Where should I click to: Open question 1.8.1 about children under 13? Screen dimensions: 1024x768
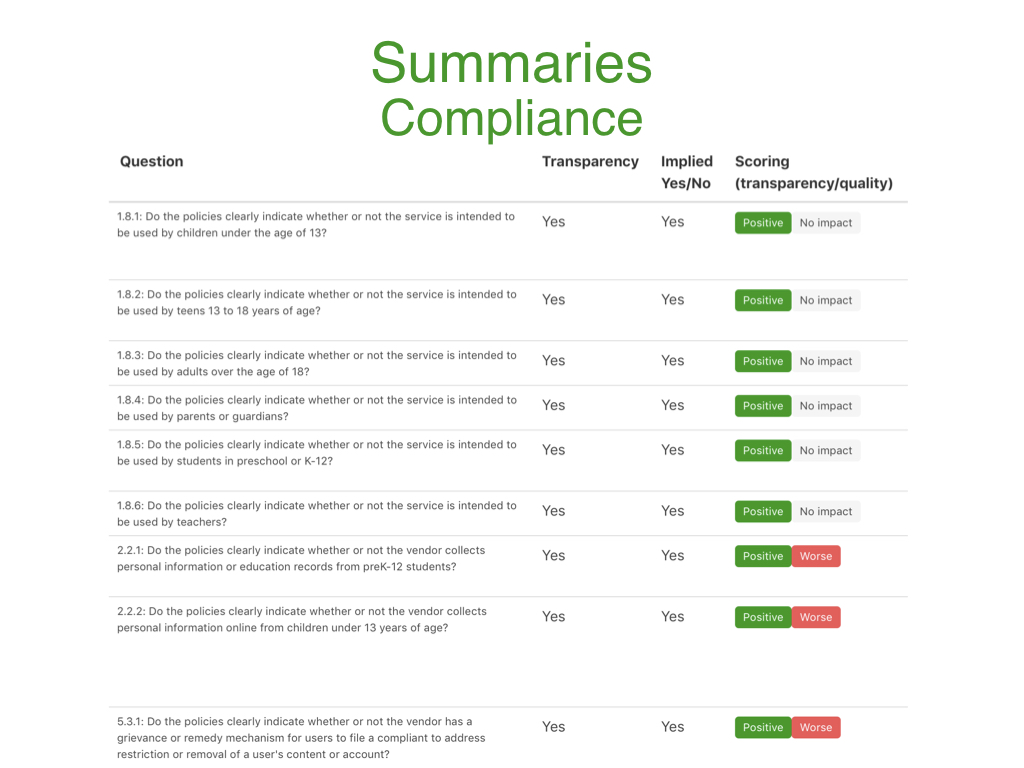(x=316, y=224)
